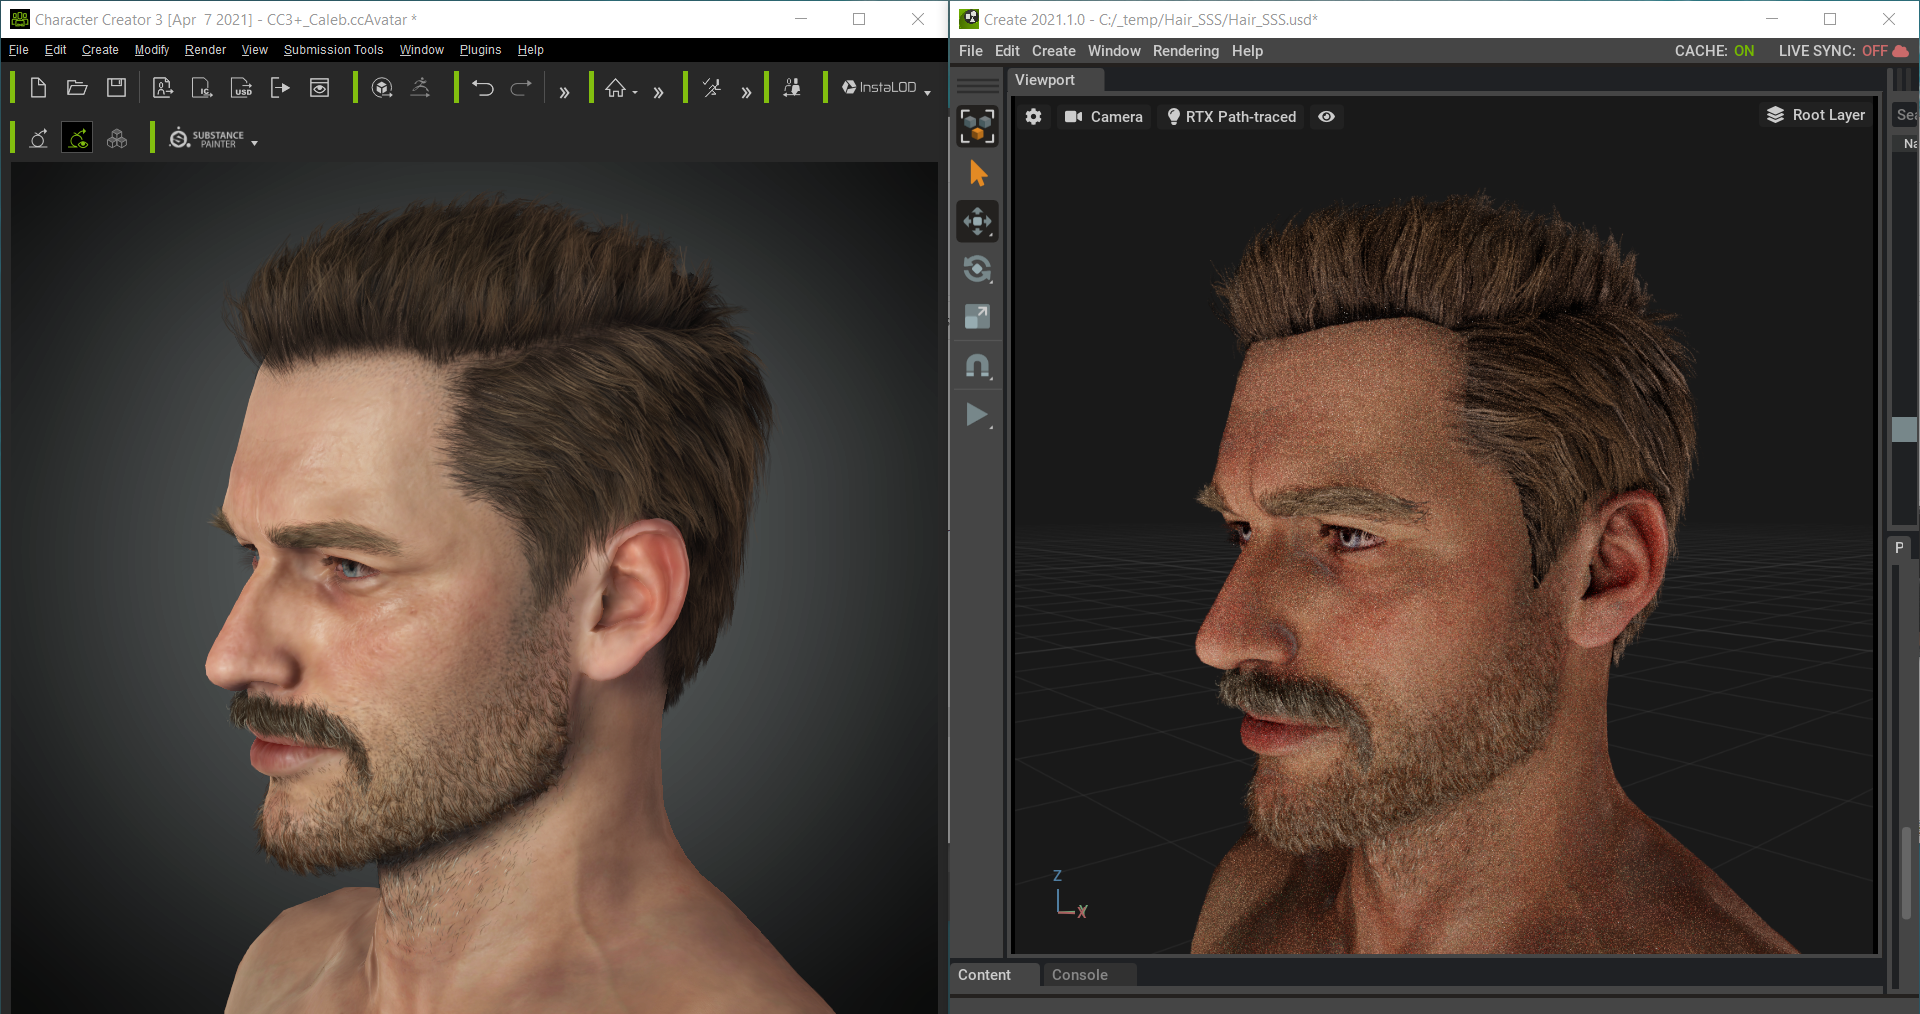Image resolution: width=1920 pixels, height=1014 pixels.
Task: Open RTX Path-traced renderer dropdown
Action: pos(1231,117)
